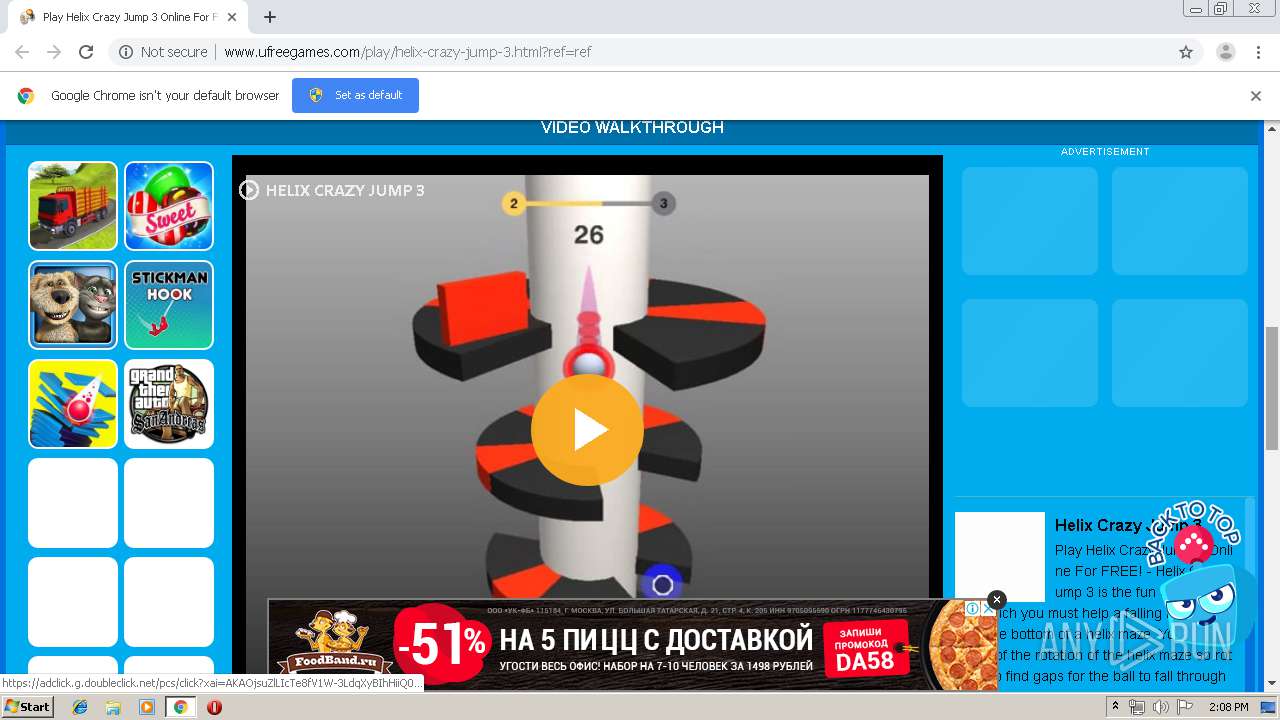Play the Helix Crazy Jump 3 video
1280x720 pixels.
[x=587, y=430]
